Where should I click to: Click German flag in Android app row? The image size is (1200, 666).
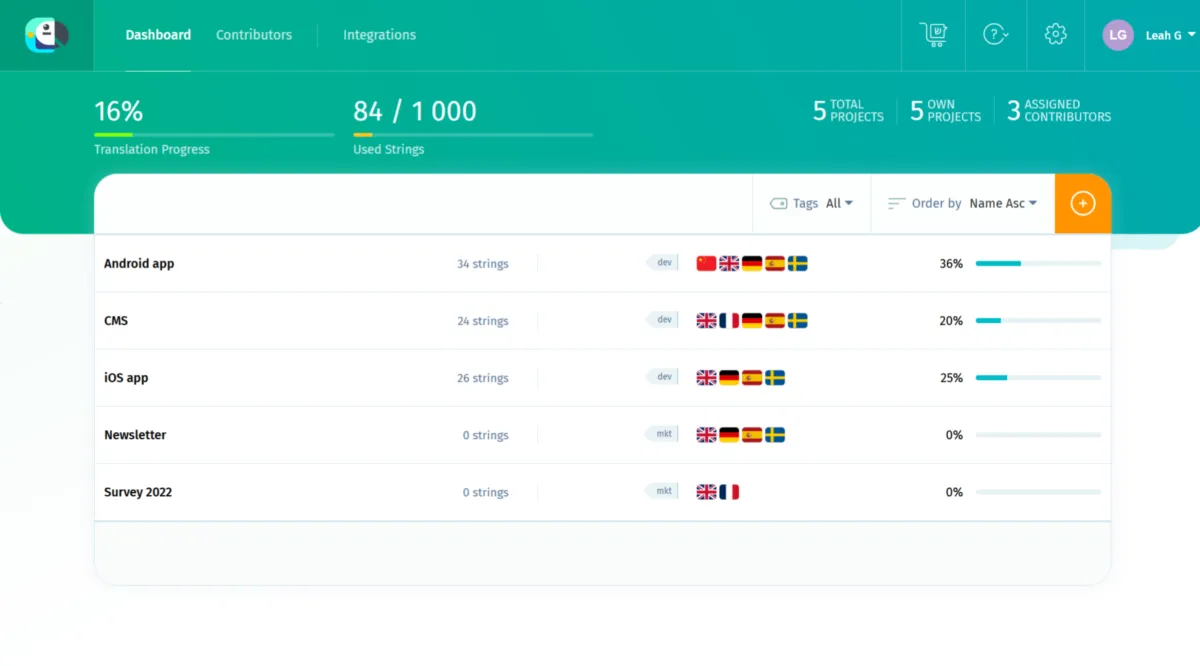pos(752,264)
